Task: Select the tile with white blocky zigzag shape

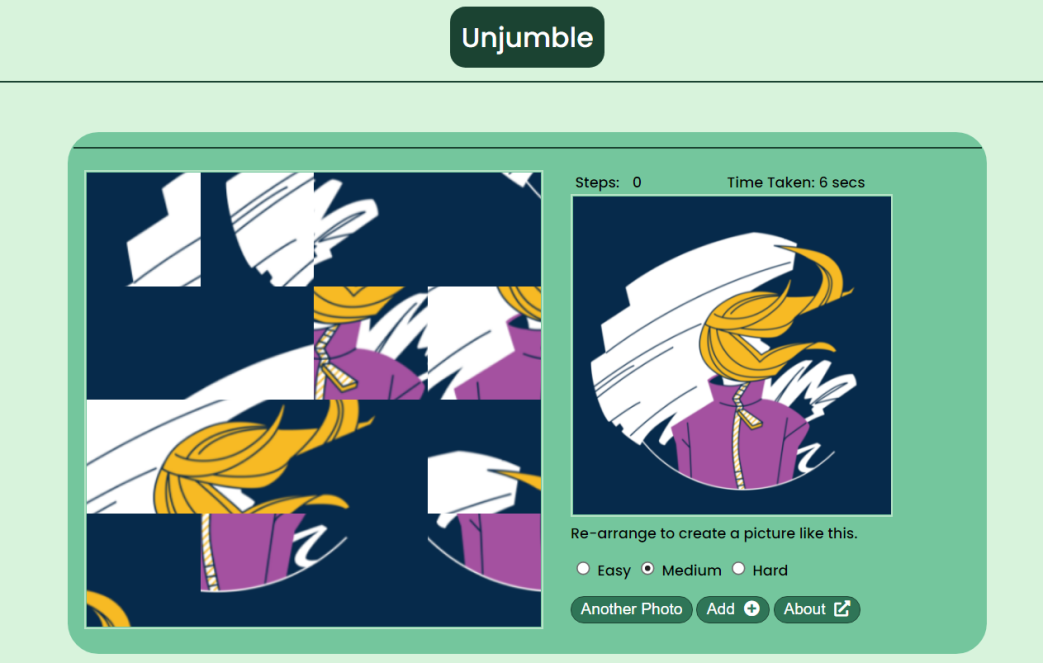Action: tap(144, 229)
